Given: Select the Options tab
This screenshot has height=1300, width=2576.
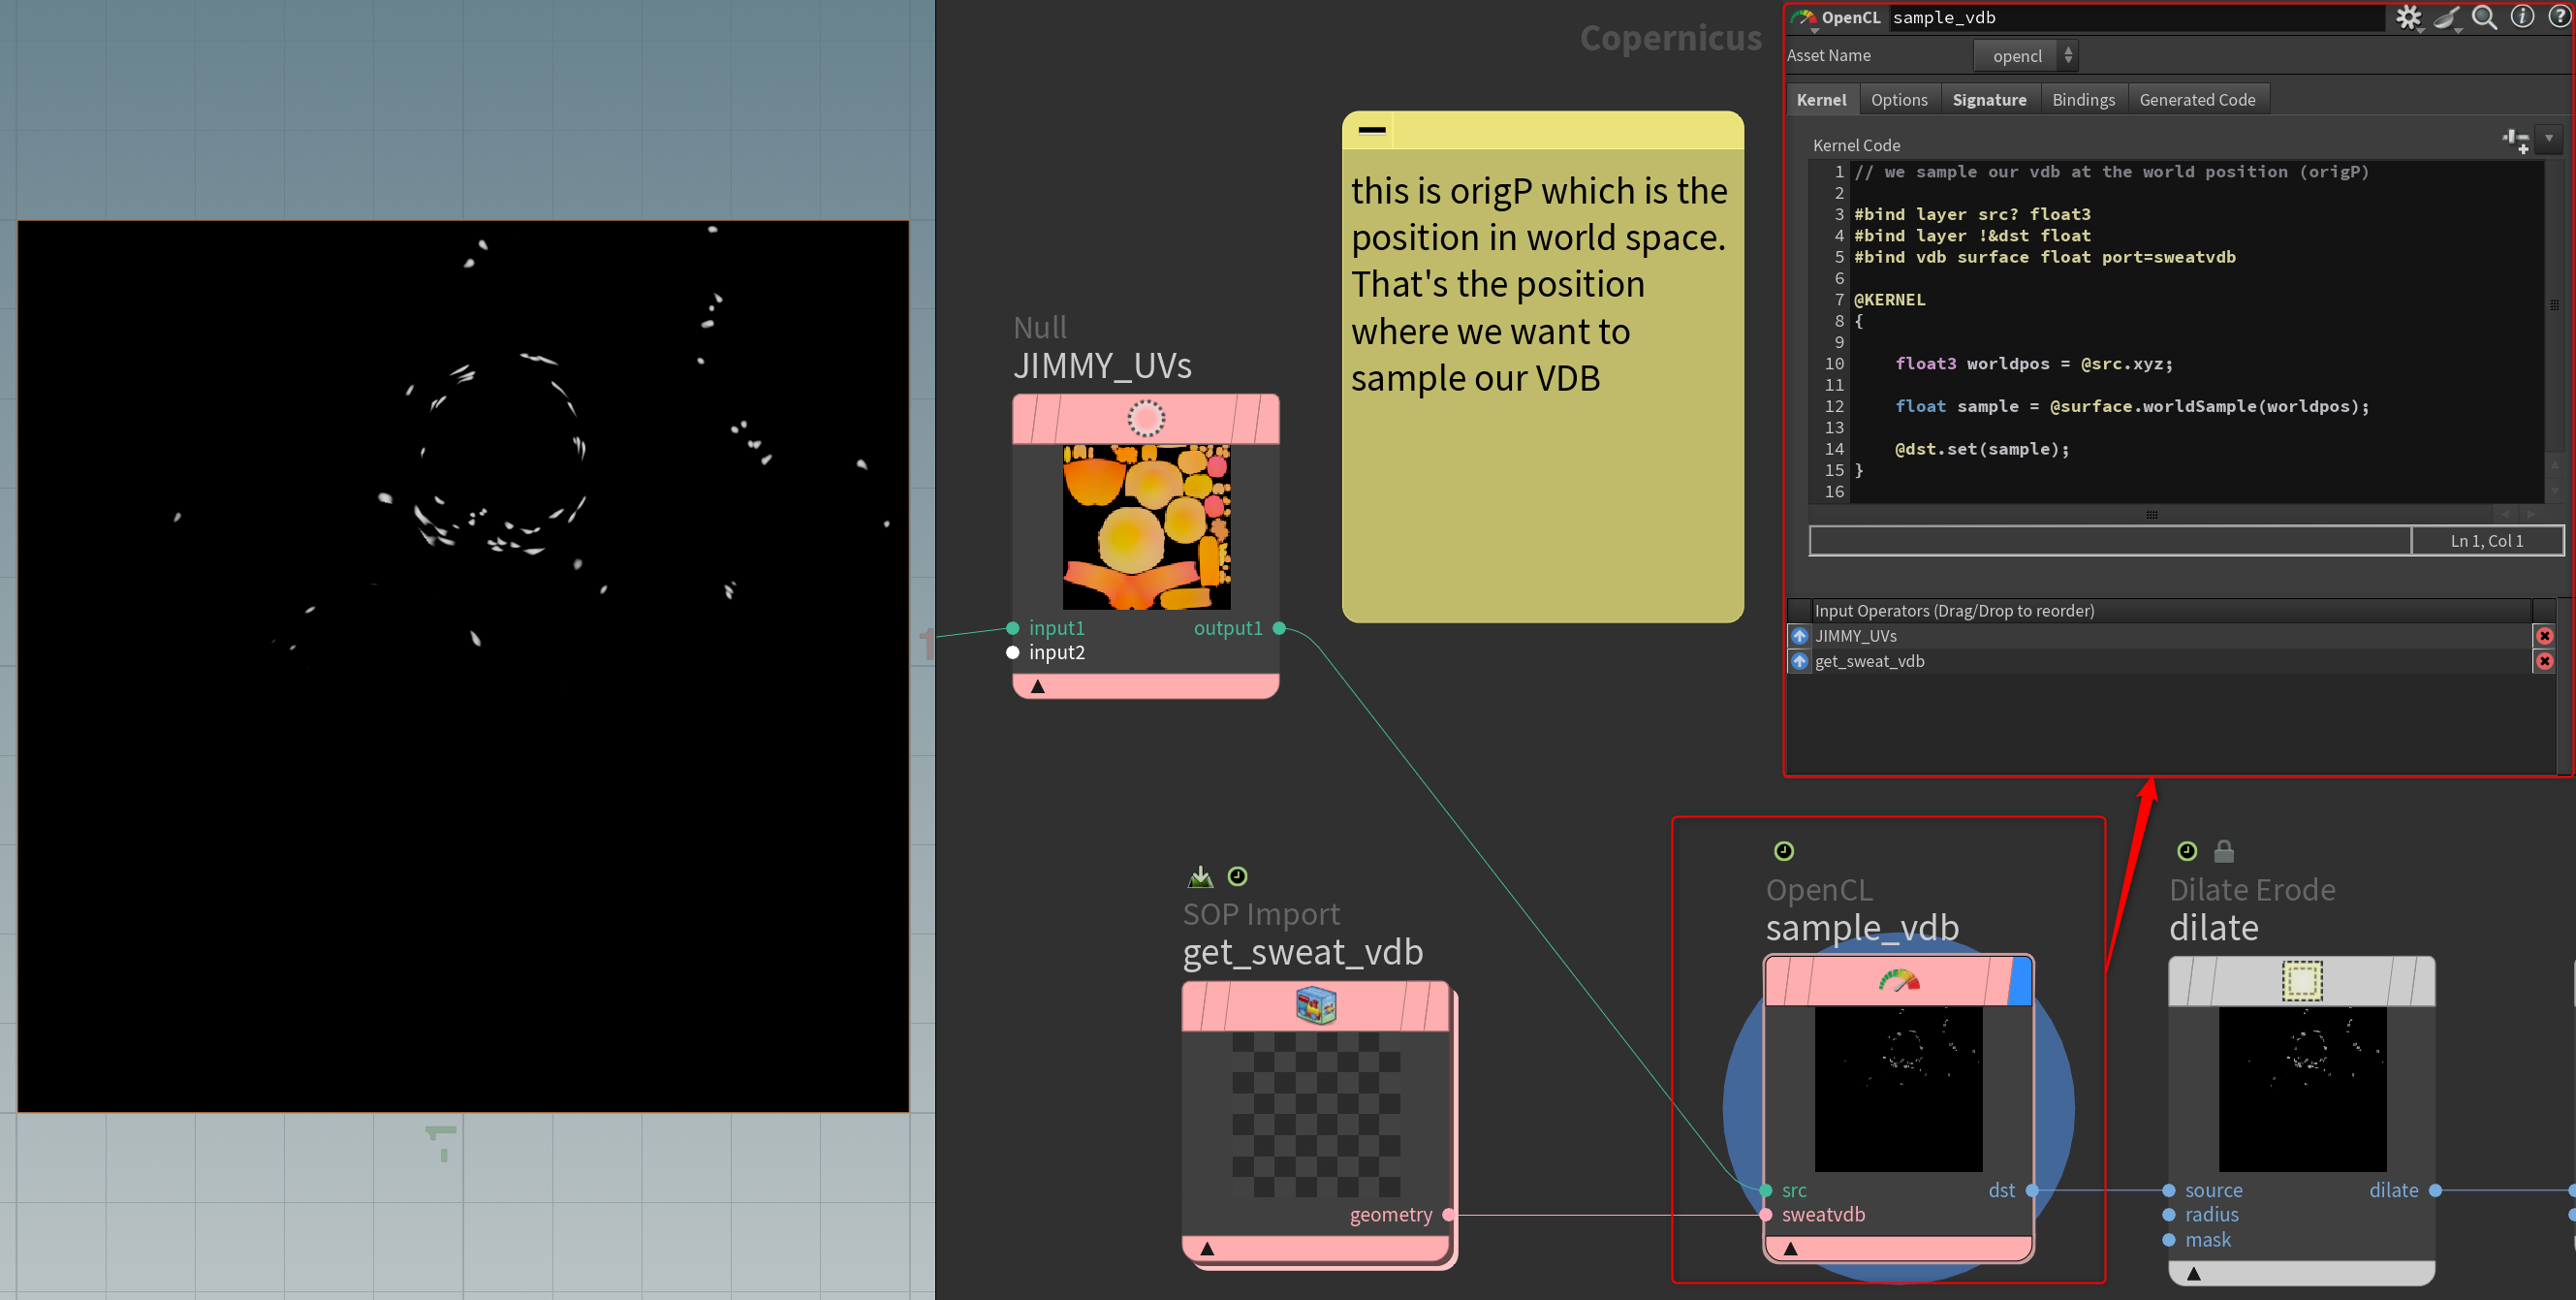Looking at the screenshot, I should (1898, 100).
